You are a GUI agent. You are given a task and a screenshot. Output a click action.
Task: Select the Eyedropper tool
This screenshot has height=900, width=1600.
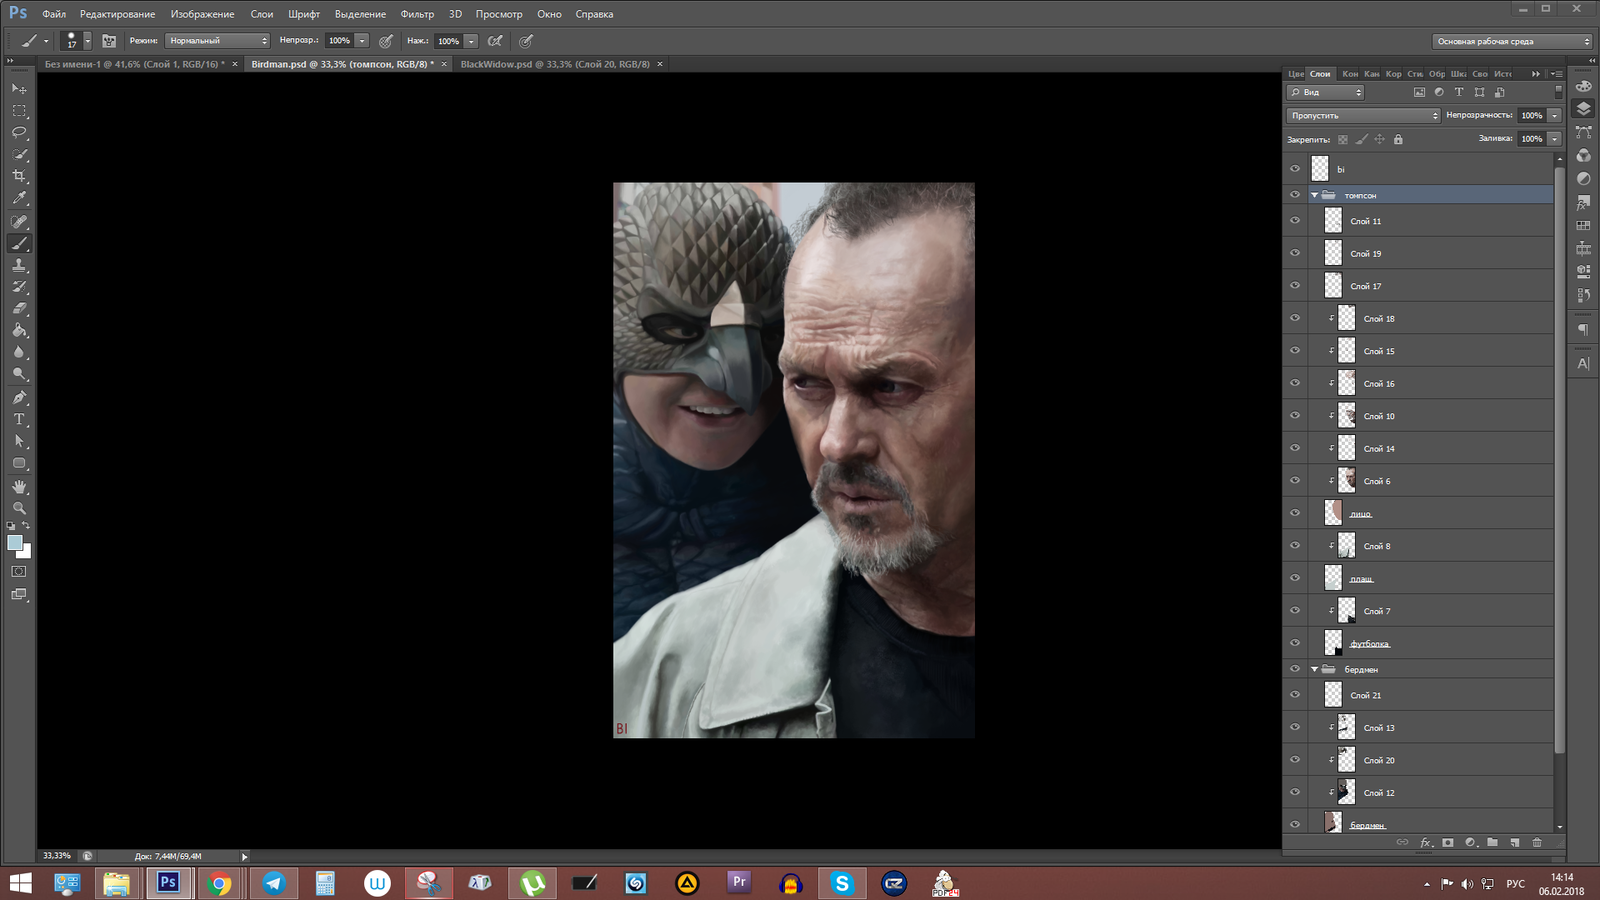pyautogui.click(x=19, y=198)
